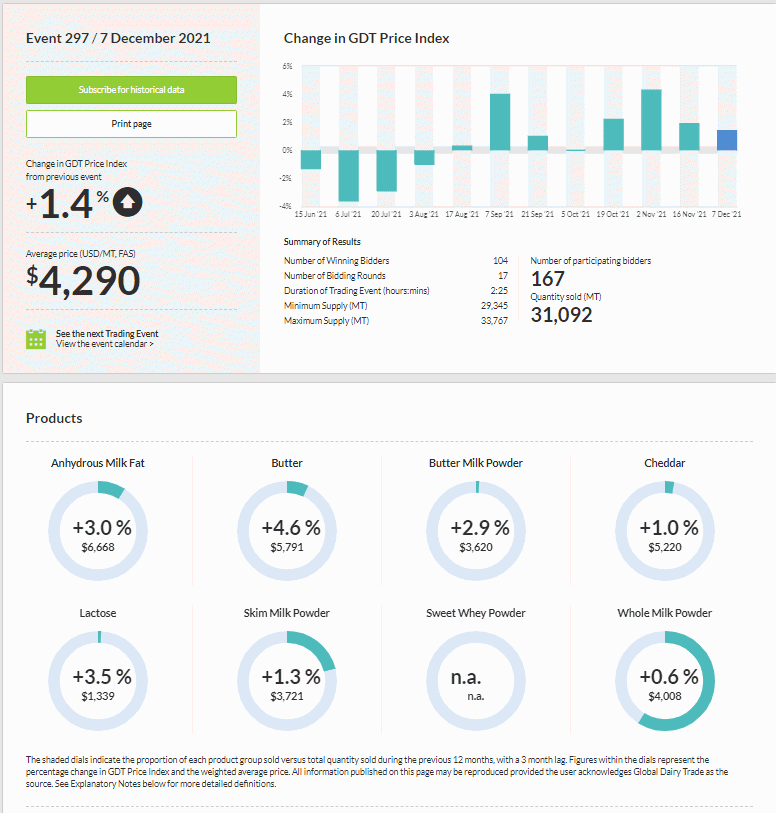Image resolution: width=776 pixels, height=813 pixels.
Task: Open the Whole Milk Powder dial
Action: [665, 681]
